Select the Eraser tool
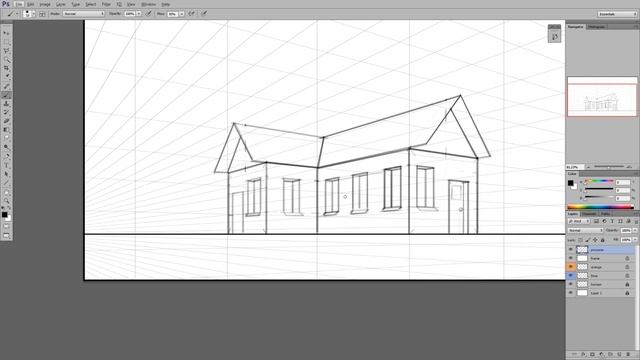Screen dimensions: 640x360 (6, 121)
